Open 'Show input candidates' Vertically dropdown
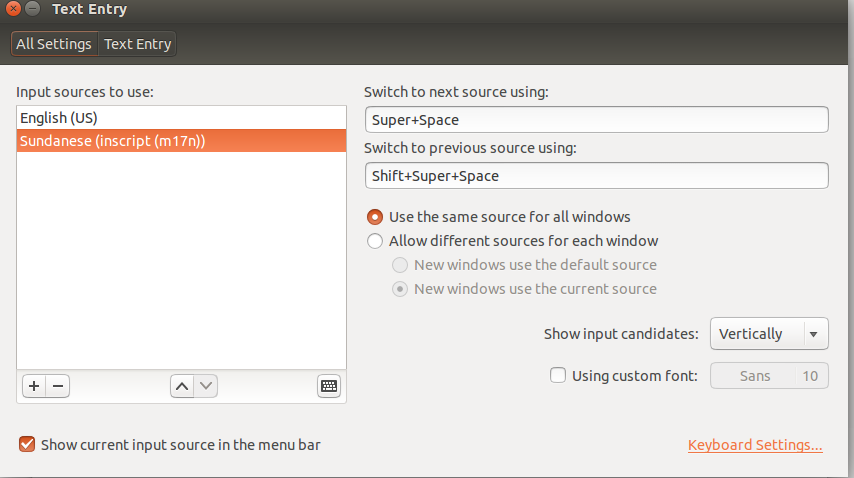The width and height of the screenshot is (854, 478). (768, 334)
